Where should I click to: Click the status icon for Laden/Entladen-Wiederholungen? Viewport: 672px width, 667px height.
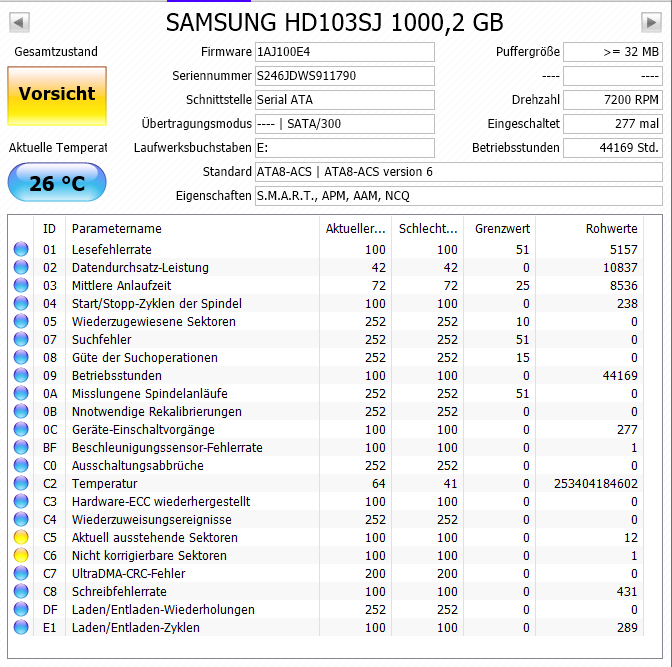[21, 609]
